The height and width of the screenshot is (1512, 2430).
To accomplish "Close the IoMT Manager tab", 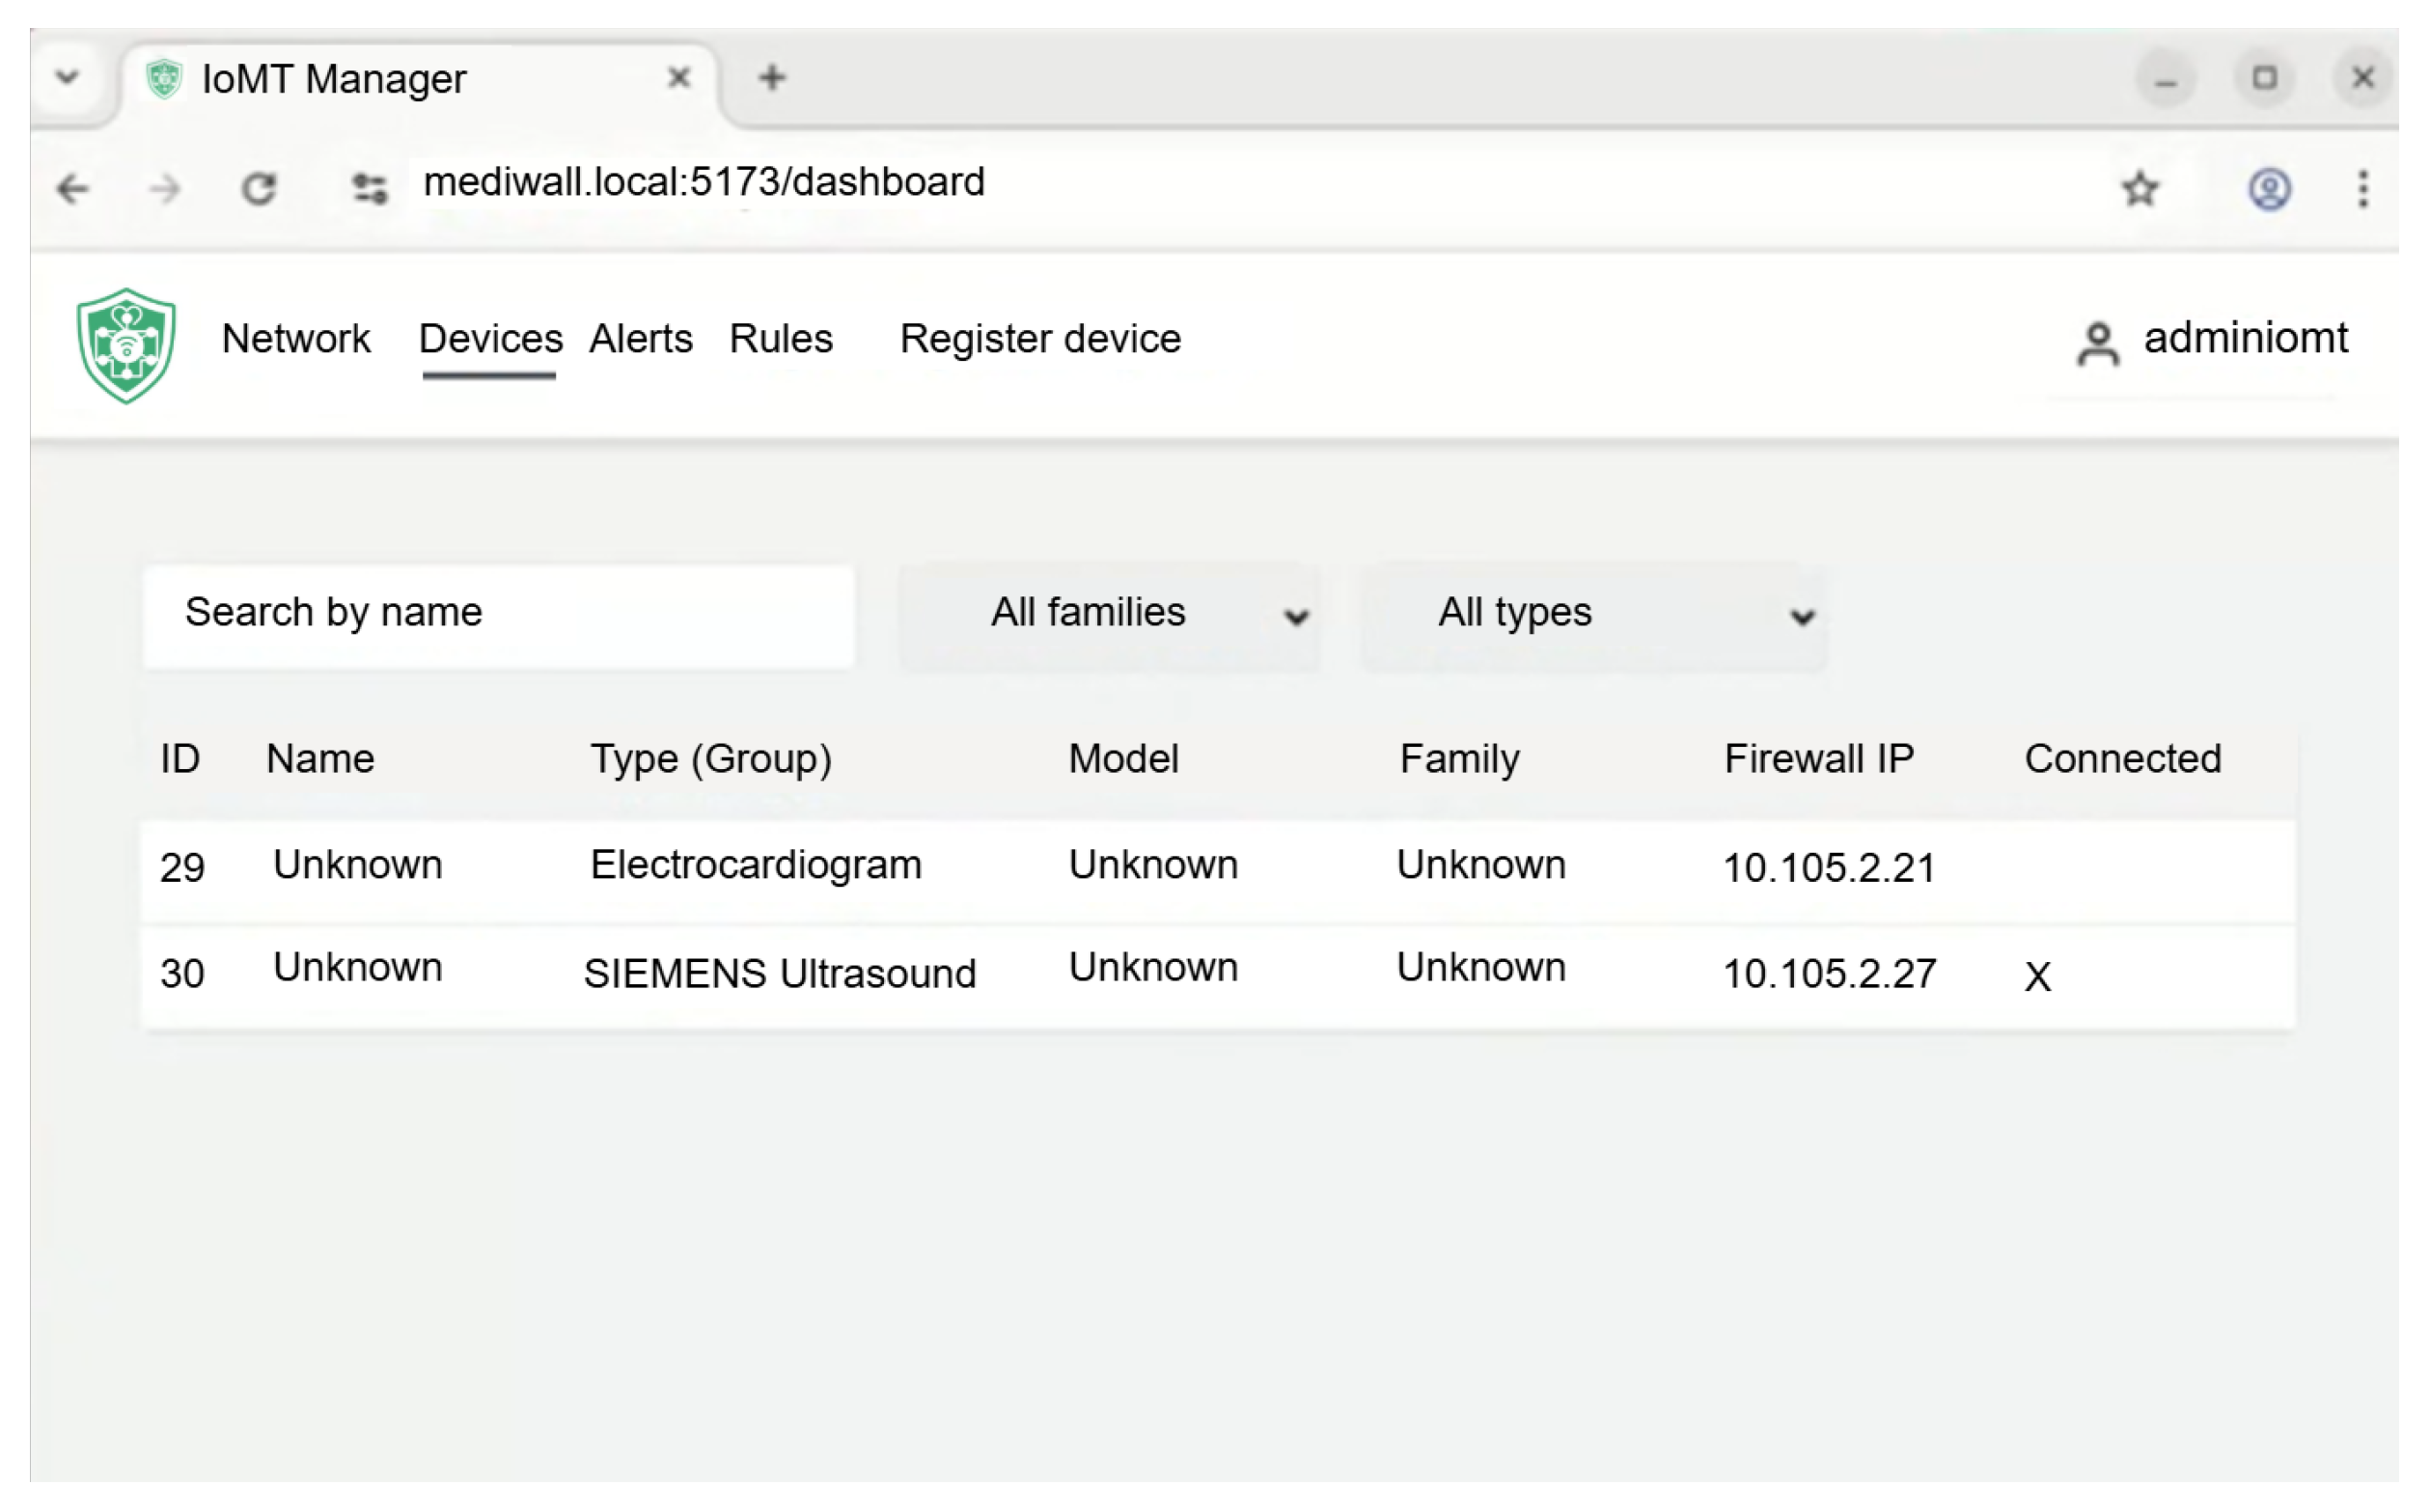I will [x=678, y=77].
